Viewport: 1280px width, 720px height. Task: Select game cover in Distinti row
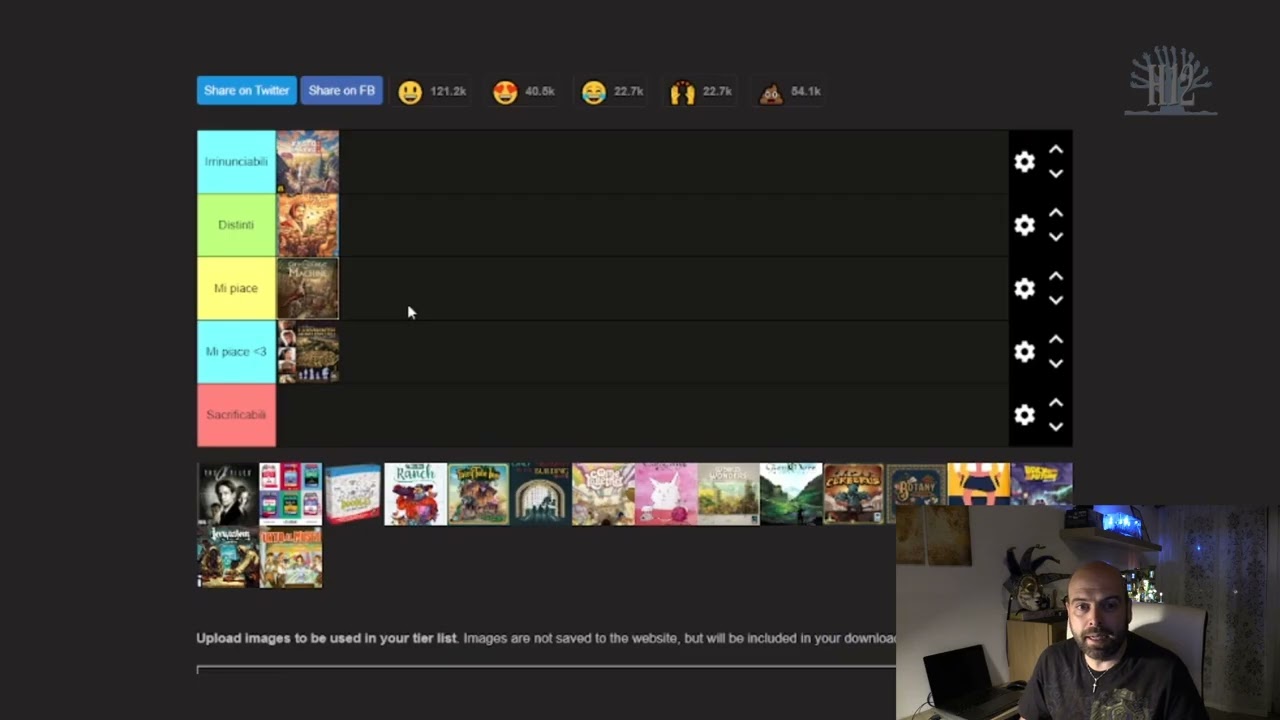[308, 225]
